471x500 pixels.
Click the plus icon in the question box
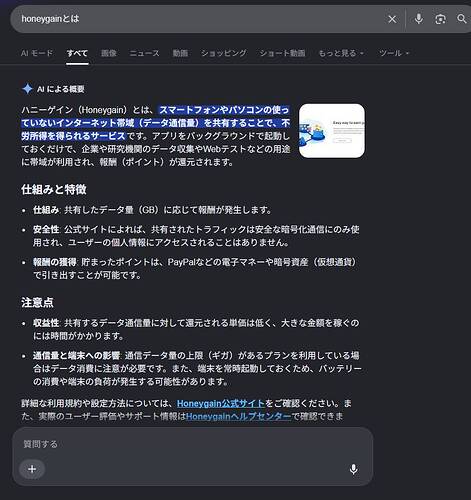pos(32,469)
